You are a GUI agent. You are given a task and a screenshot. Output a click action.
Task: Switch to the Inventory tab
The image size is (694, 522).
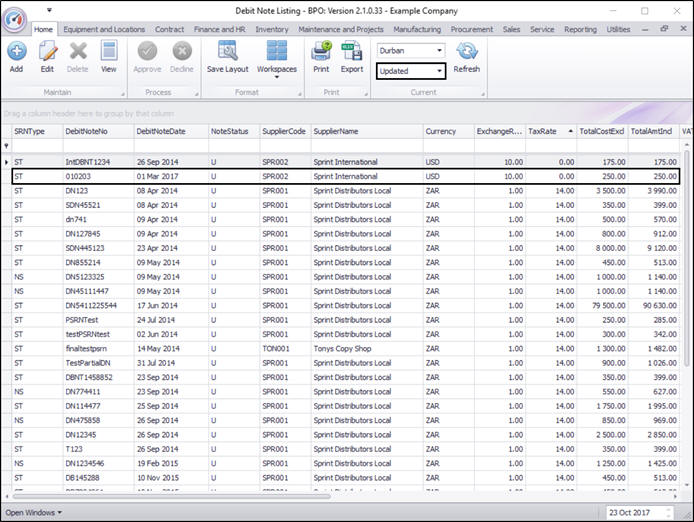(271, 30)
